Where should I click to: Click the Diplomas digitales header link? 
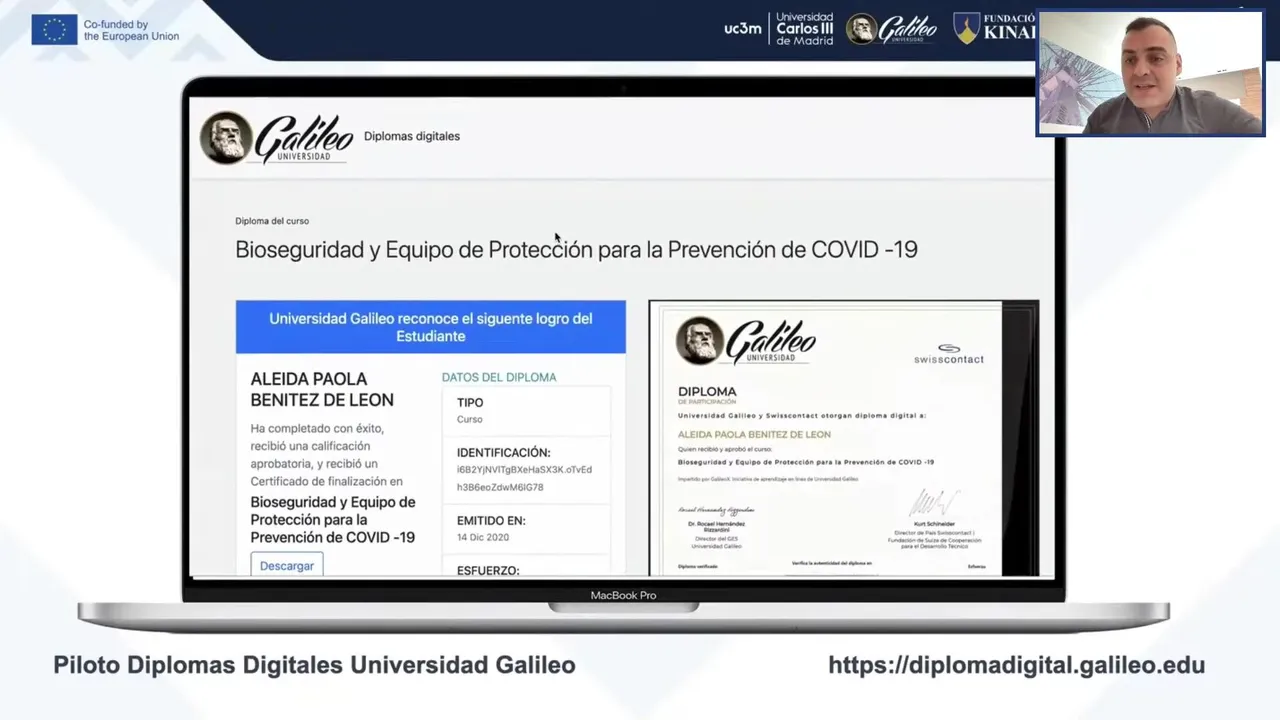click(x=412, y=136)
